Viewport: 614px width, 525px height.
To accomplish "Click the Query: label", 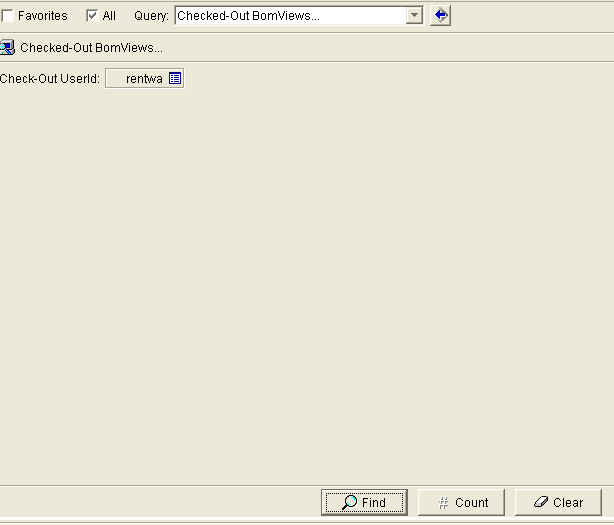I will pos(151,16).
